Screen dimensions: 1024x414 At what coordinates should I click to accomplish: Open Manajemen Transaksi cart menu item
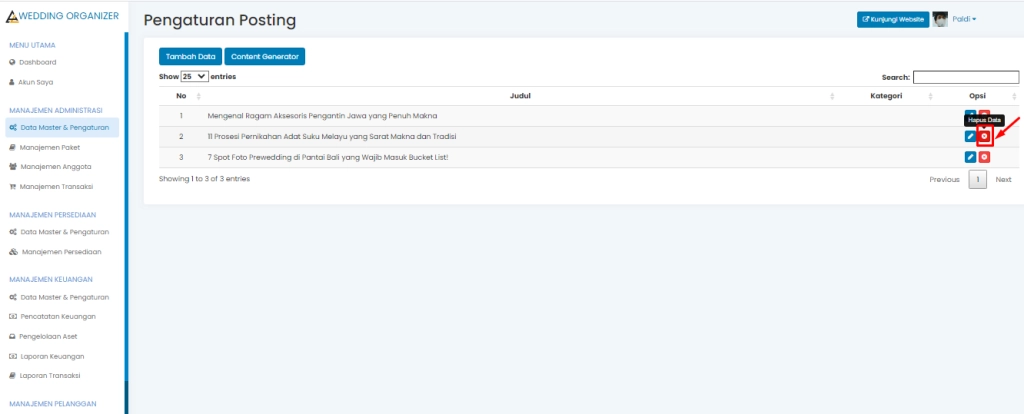56,187
